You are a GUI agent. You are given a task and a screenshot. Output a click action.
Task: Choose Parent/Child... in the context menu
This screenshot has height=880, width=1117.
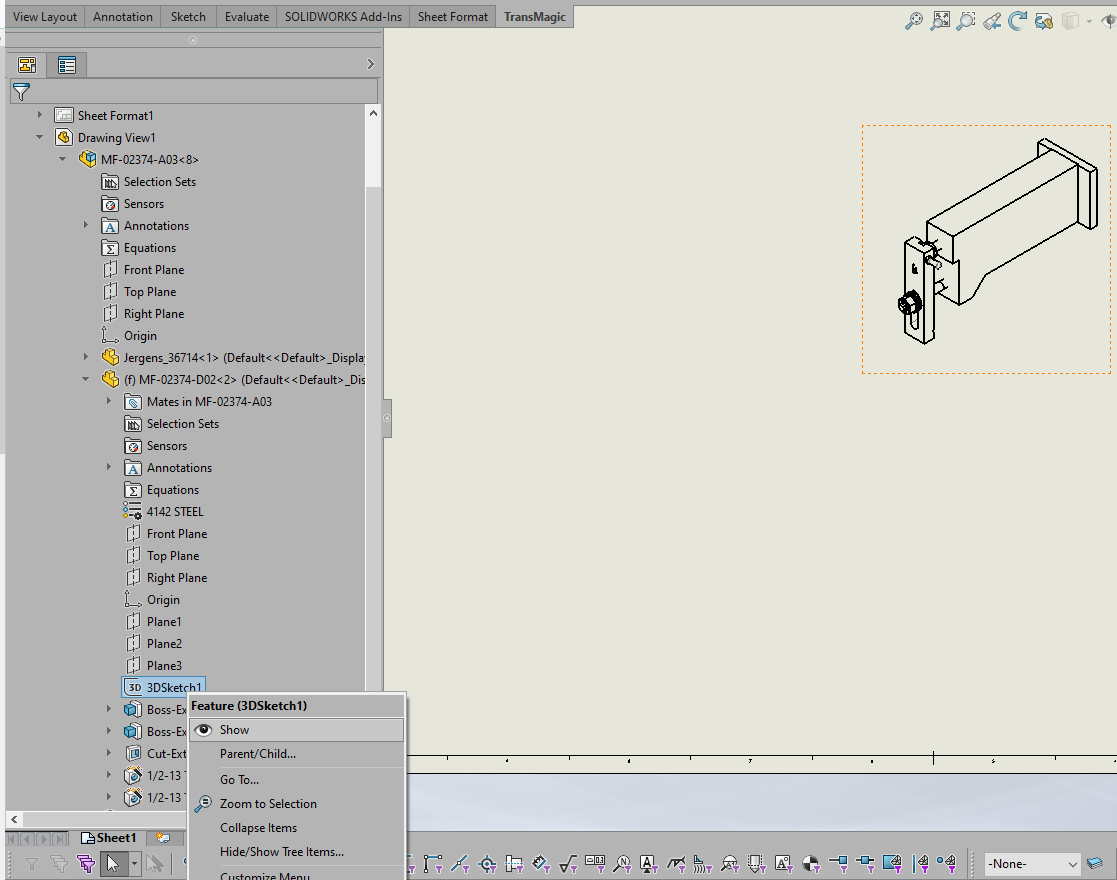(x=296, y=754)
